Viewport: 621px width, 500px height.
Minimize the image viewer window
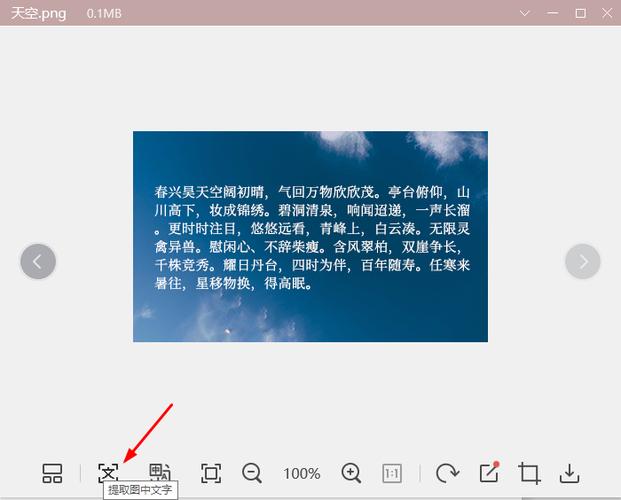click(x=553, y=13)
